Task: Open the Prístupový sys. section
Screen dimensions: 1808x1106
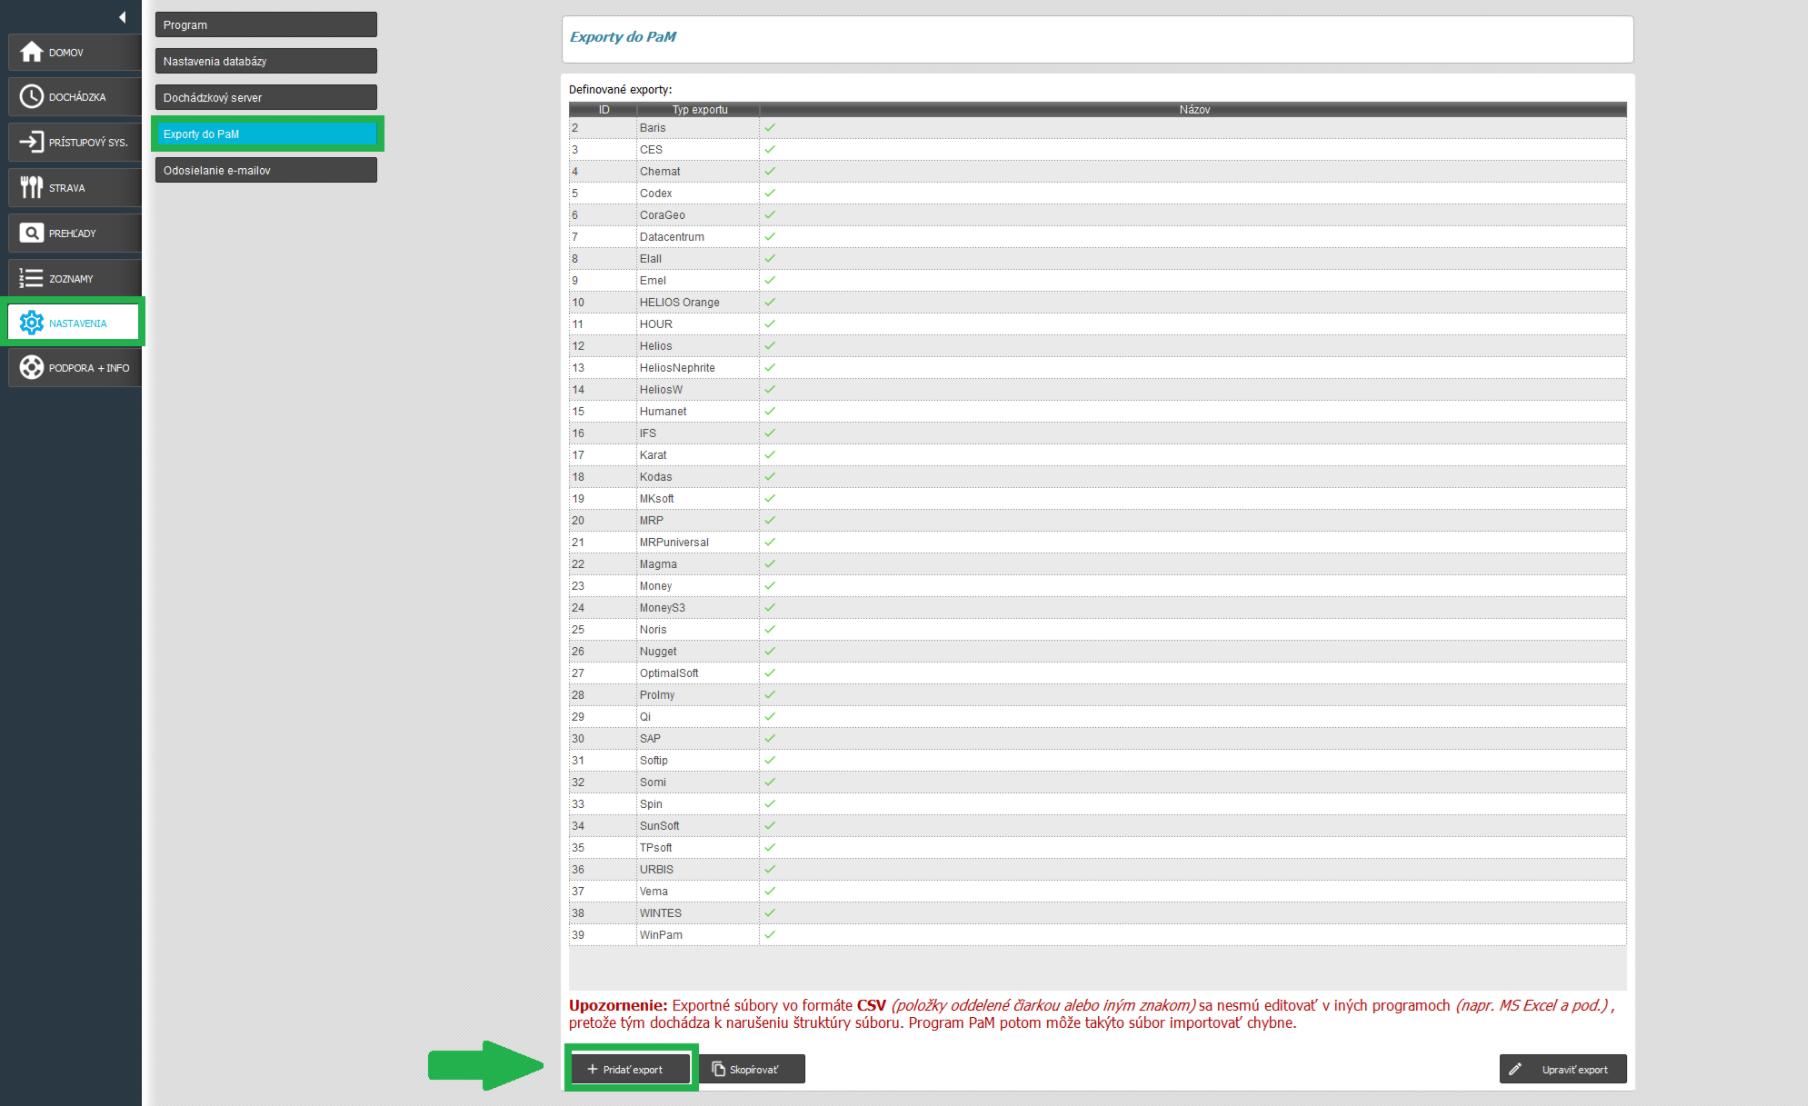Action: tap(74, 142)
